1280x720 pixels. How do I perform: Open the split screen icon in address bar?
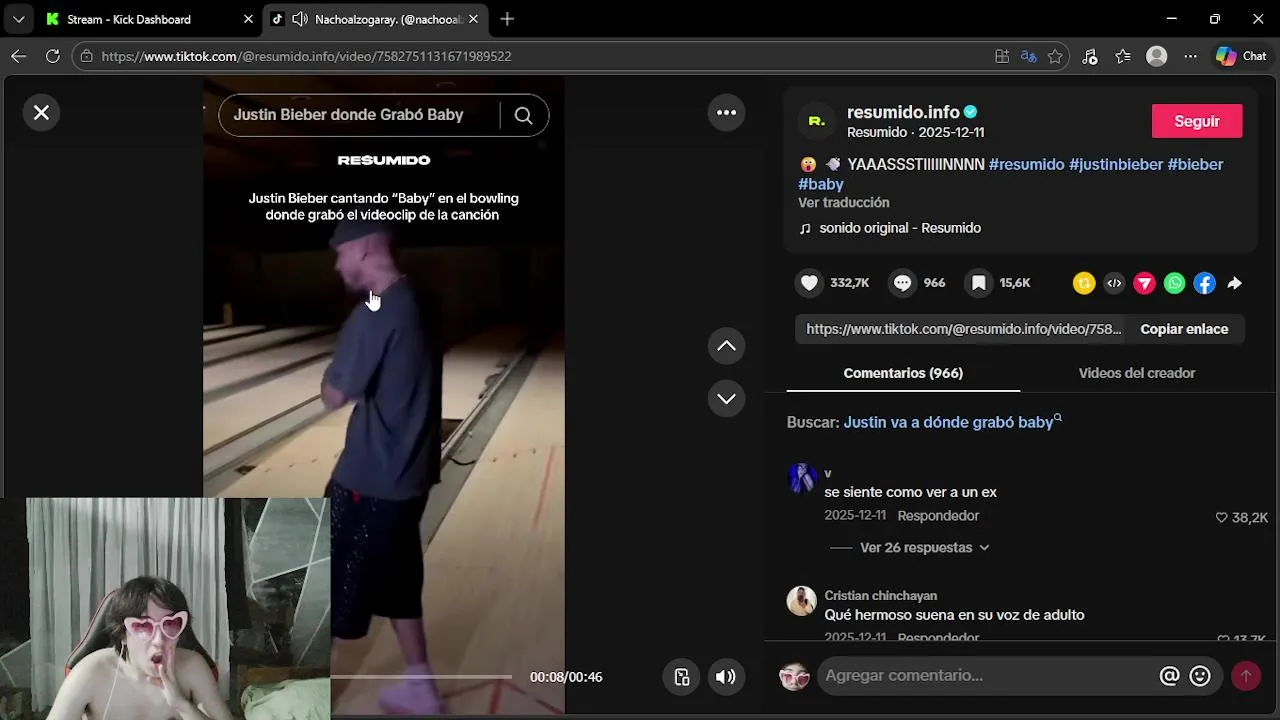tap(1001, 57)
